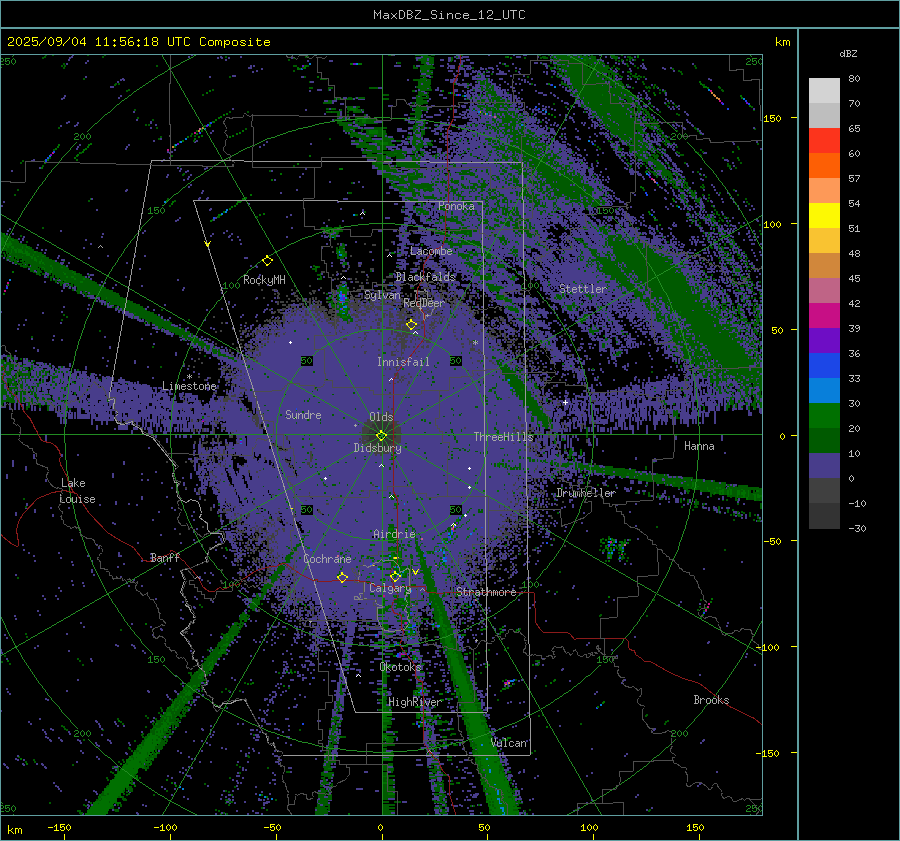Image resolution: width=900 pixels, height=841 pixels.
Task: Click the Airdrie city label
Action: tap(394, 534)
